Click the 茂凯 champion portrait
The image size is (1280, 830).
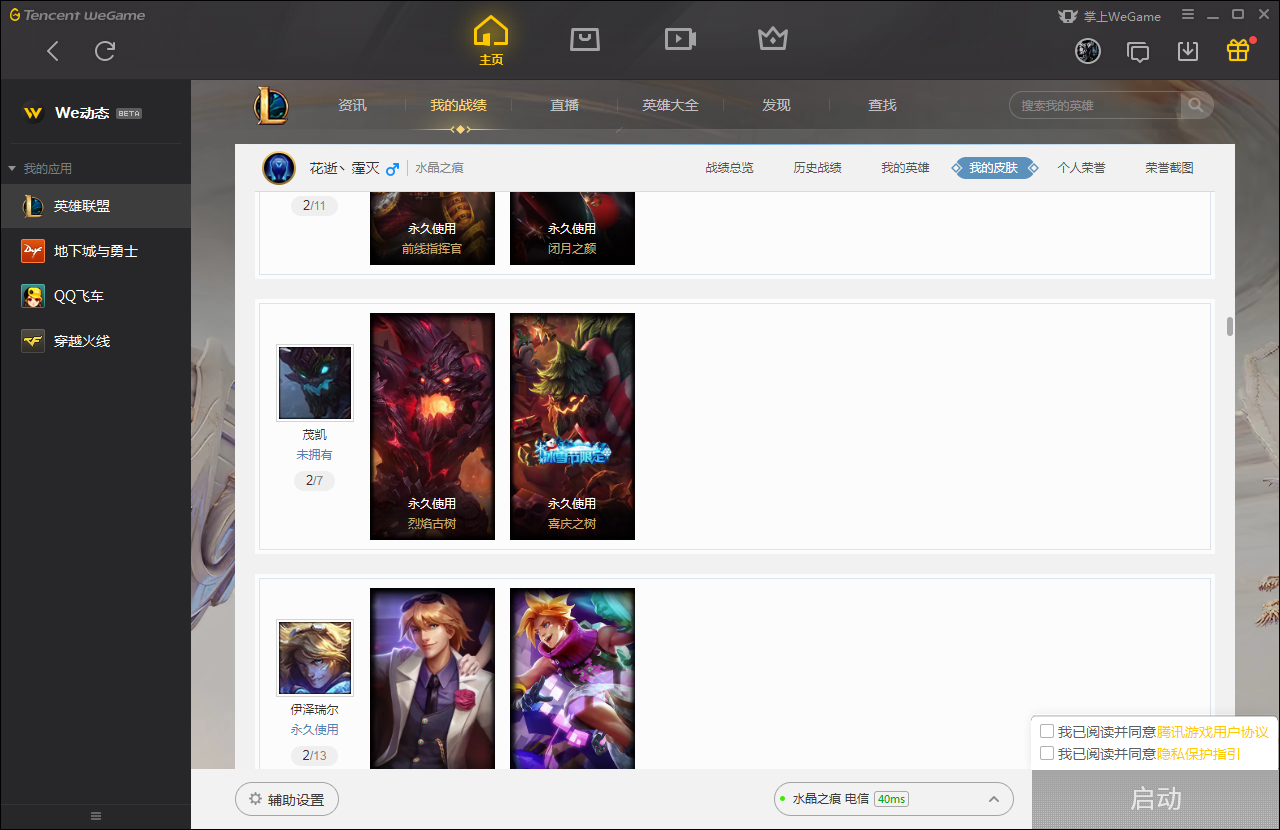click(x=314, y=383)
